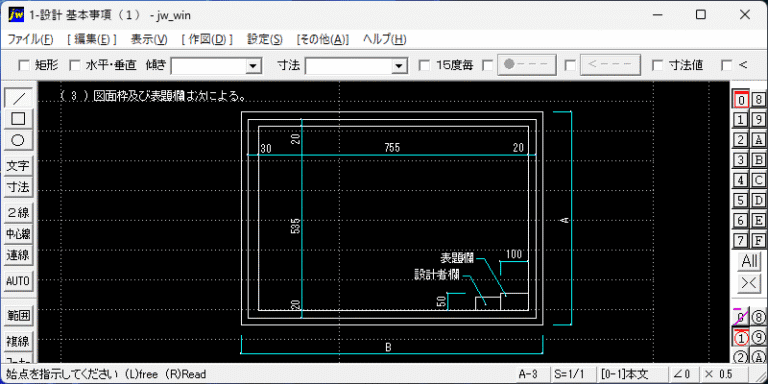Screen dimensions: 768x384
Task: Select layer B button
Action: point(759,160)
